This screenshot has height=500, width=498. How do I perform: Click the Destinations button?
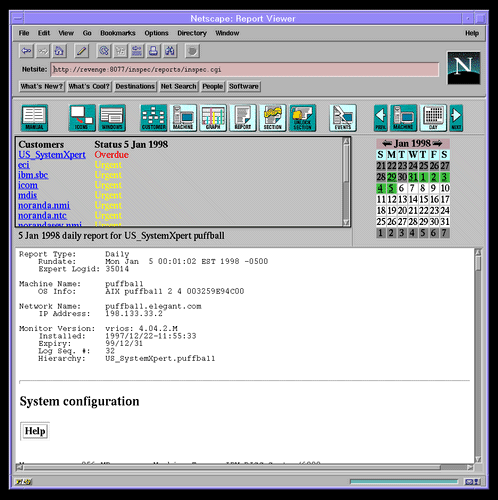[x=135, y=86]
